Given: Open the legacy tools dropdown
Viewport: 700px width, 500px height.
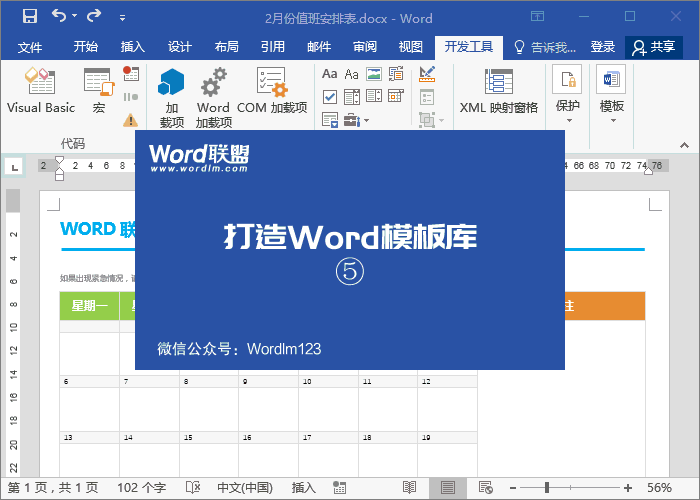Looking at the screenshot, I should click(x=356, y=120).
